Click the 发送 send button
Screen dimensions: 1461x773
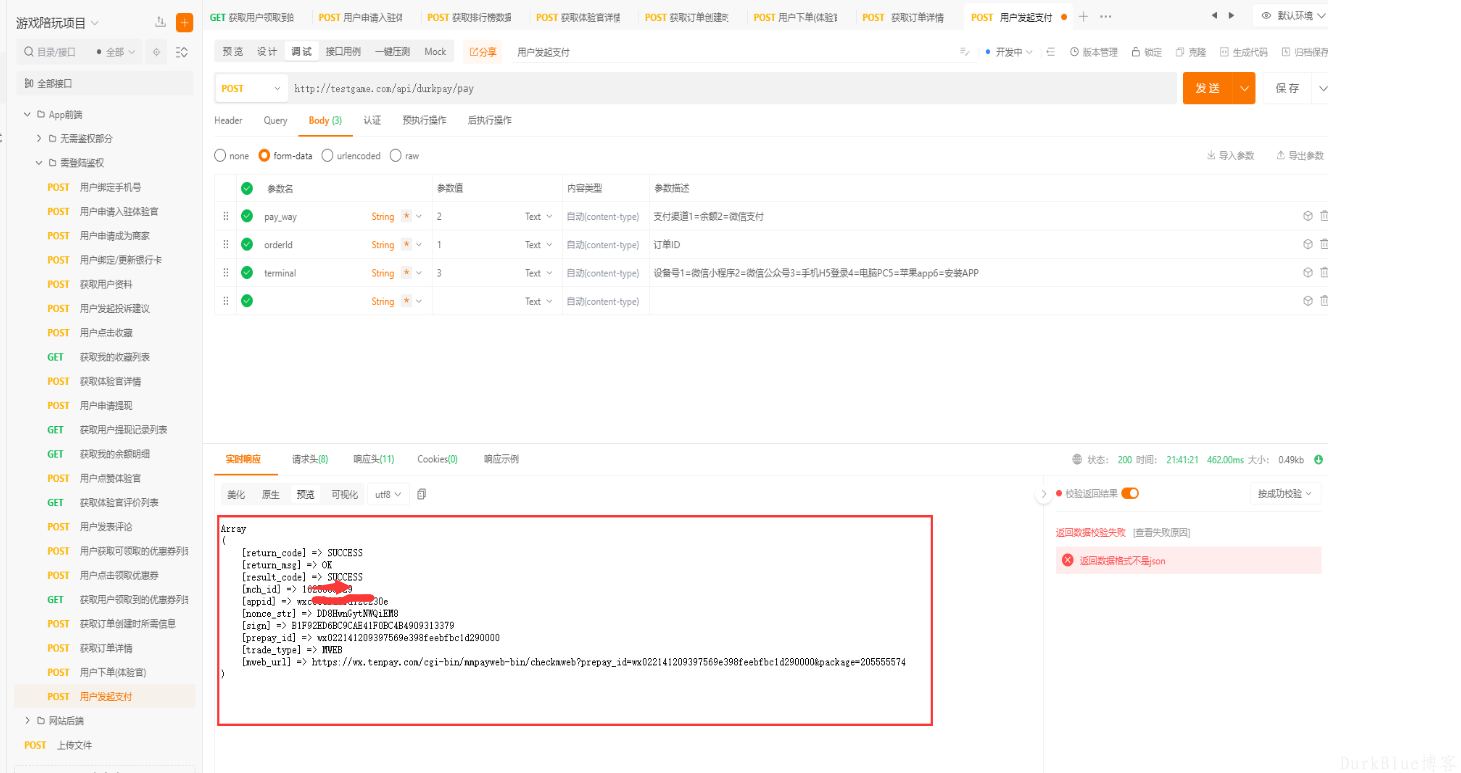pyautogui.click(x=1208, y=88)
